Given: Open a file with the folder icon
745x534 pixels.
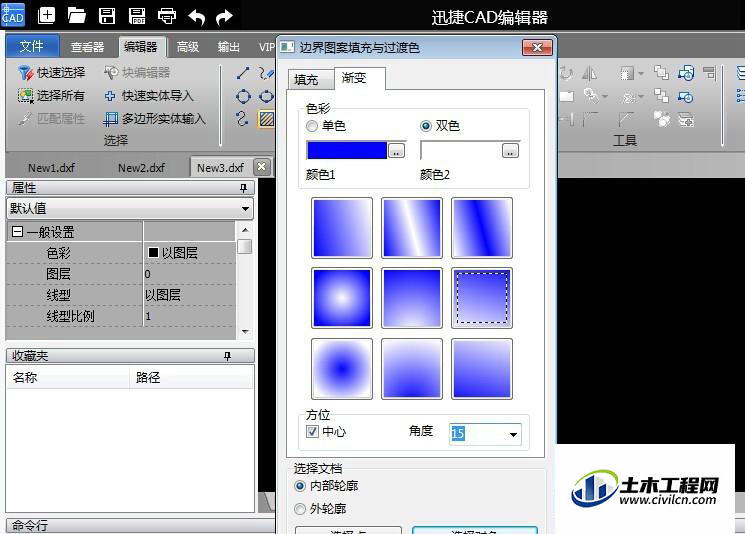Looking at the screenshot, I should [76, 16].
